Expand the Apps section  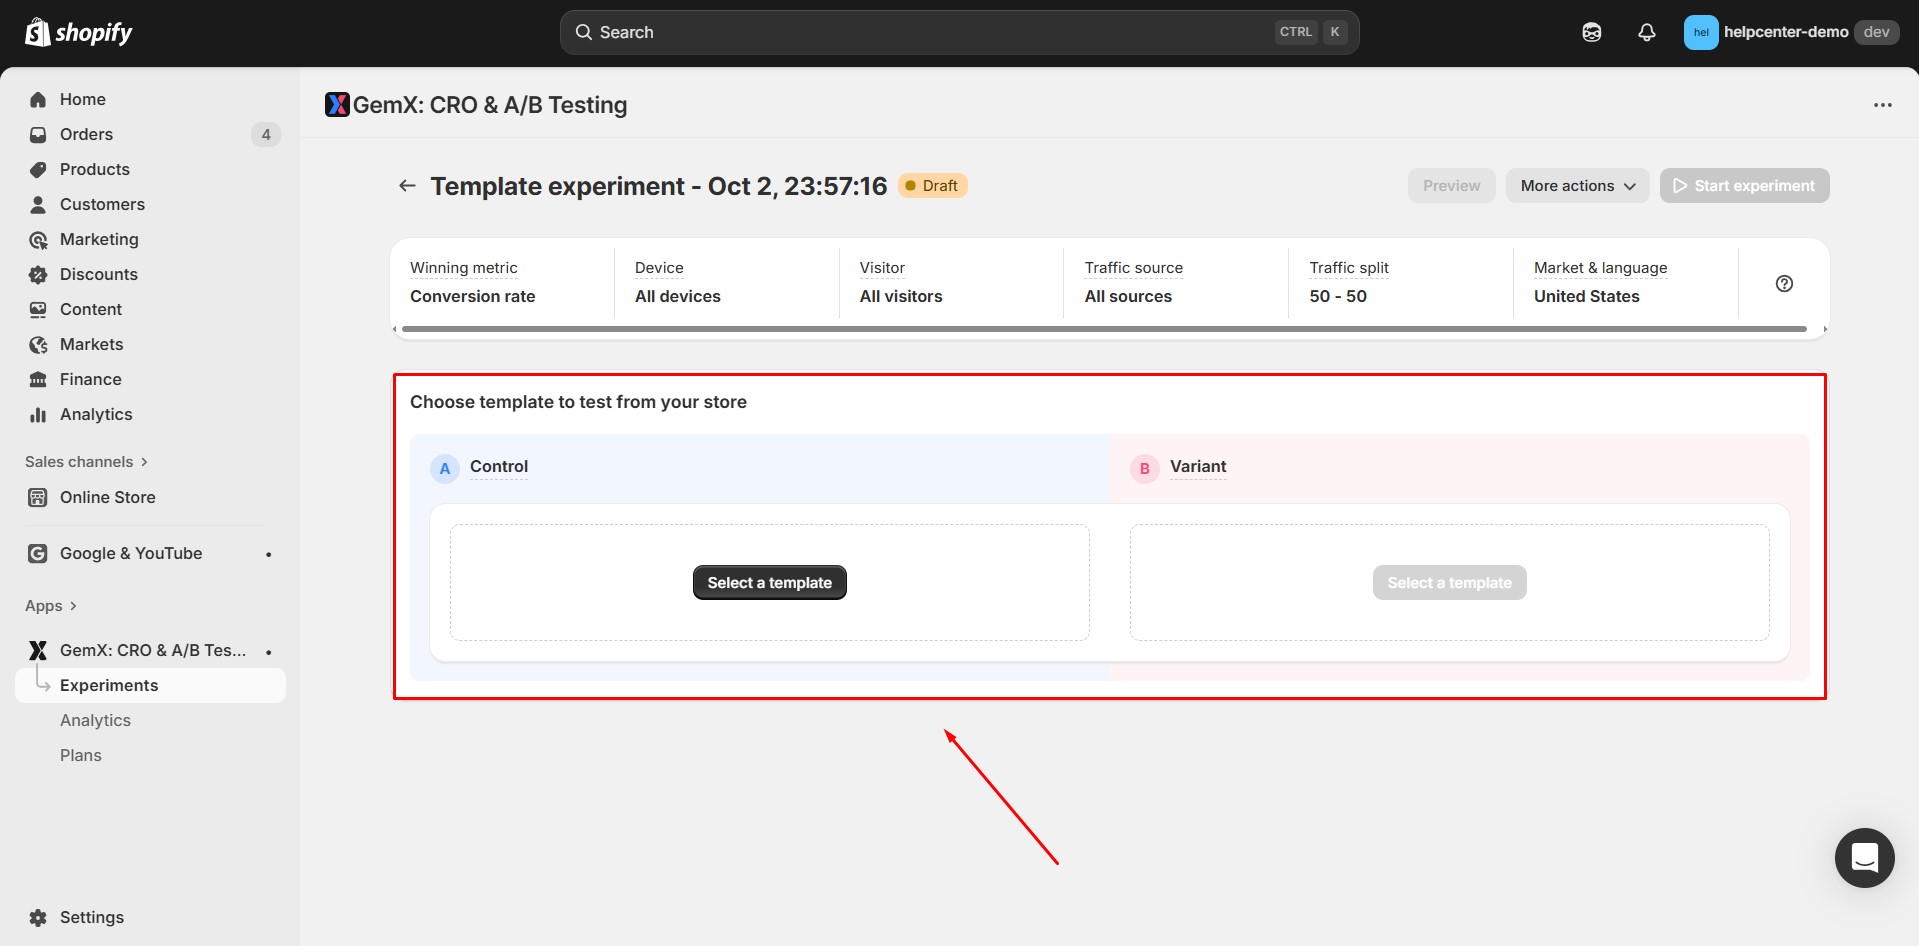point(51,606)
